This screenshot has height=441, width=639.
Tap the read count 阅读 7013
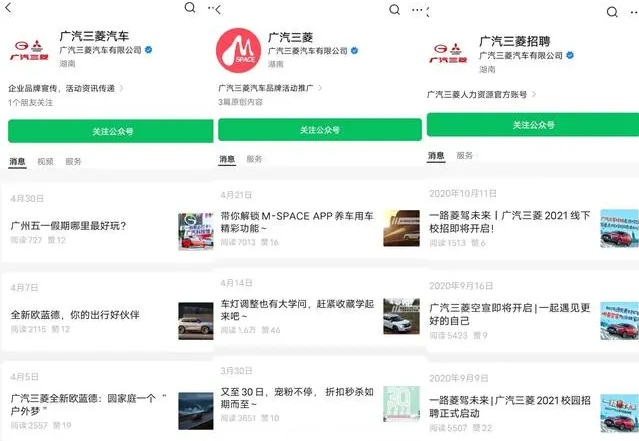click(238, 242)
